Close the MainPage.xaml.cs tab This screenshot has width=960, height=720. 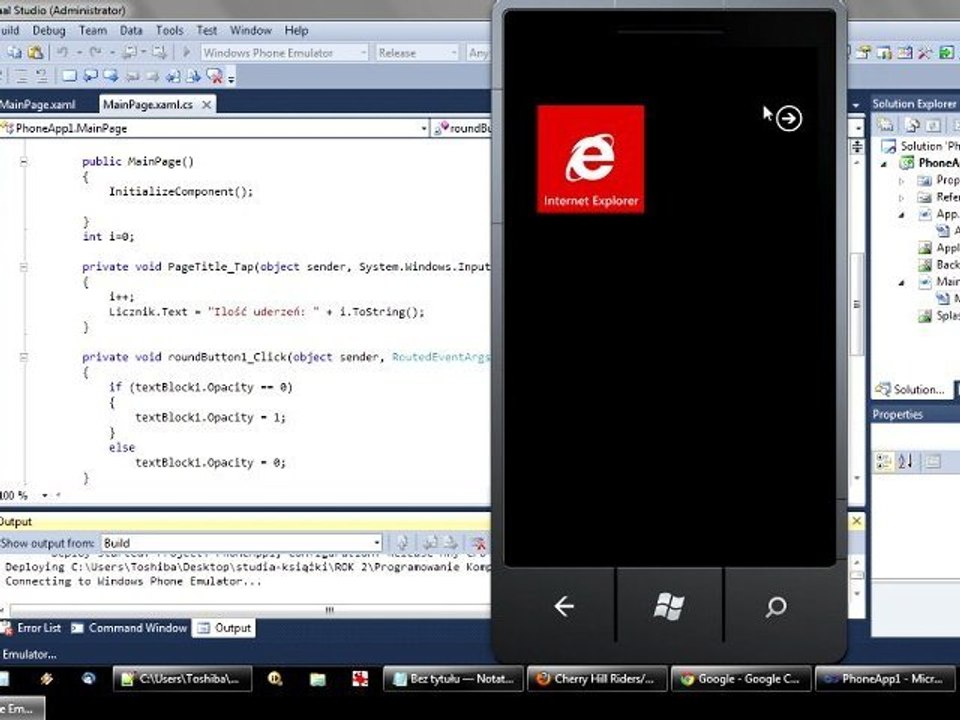207,105
